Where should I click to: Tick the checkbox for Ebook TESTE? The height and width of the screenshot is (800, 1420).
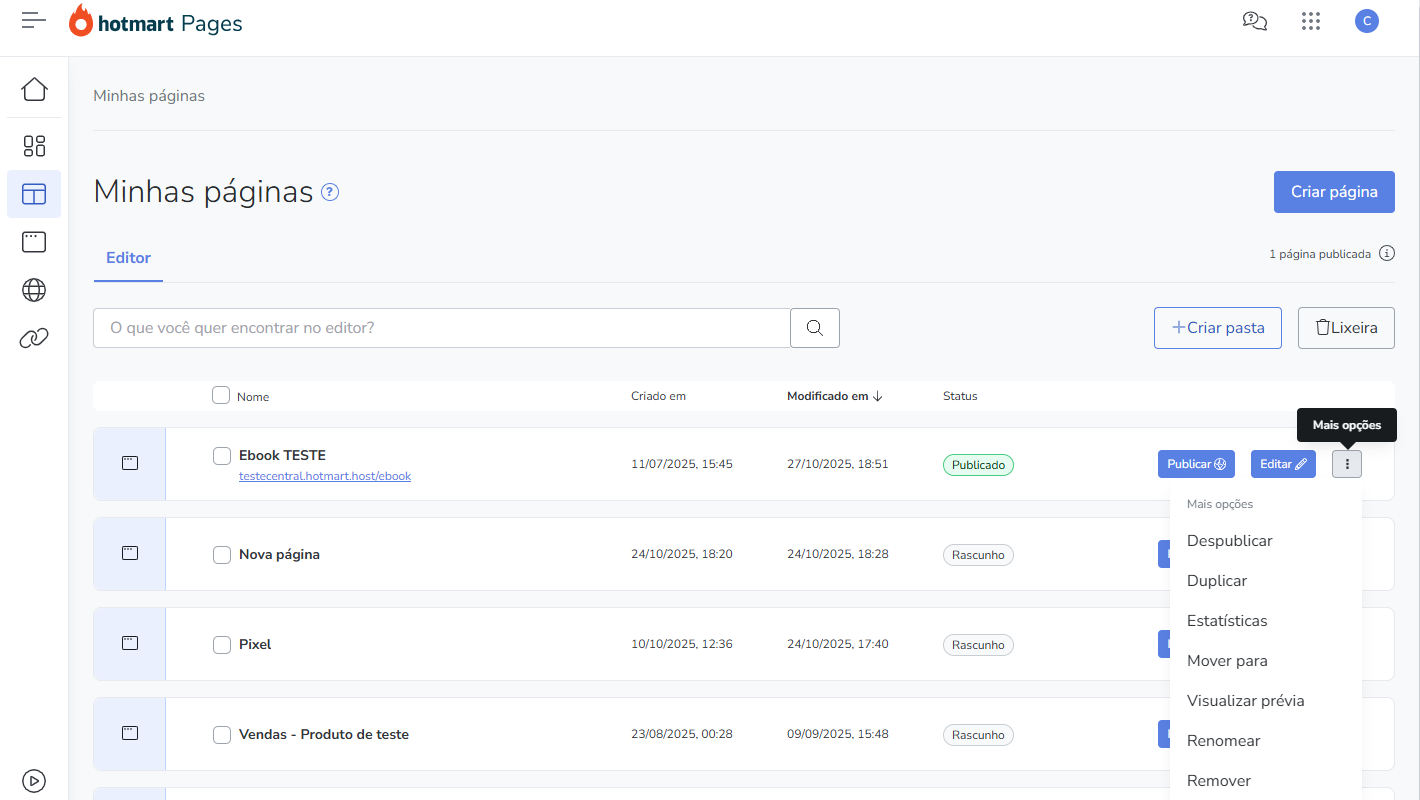222,456
